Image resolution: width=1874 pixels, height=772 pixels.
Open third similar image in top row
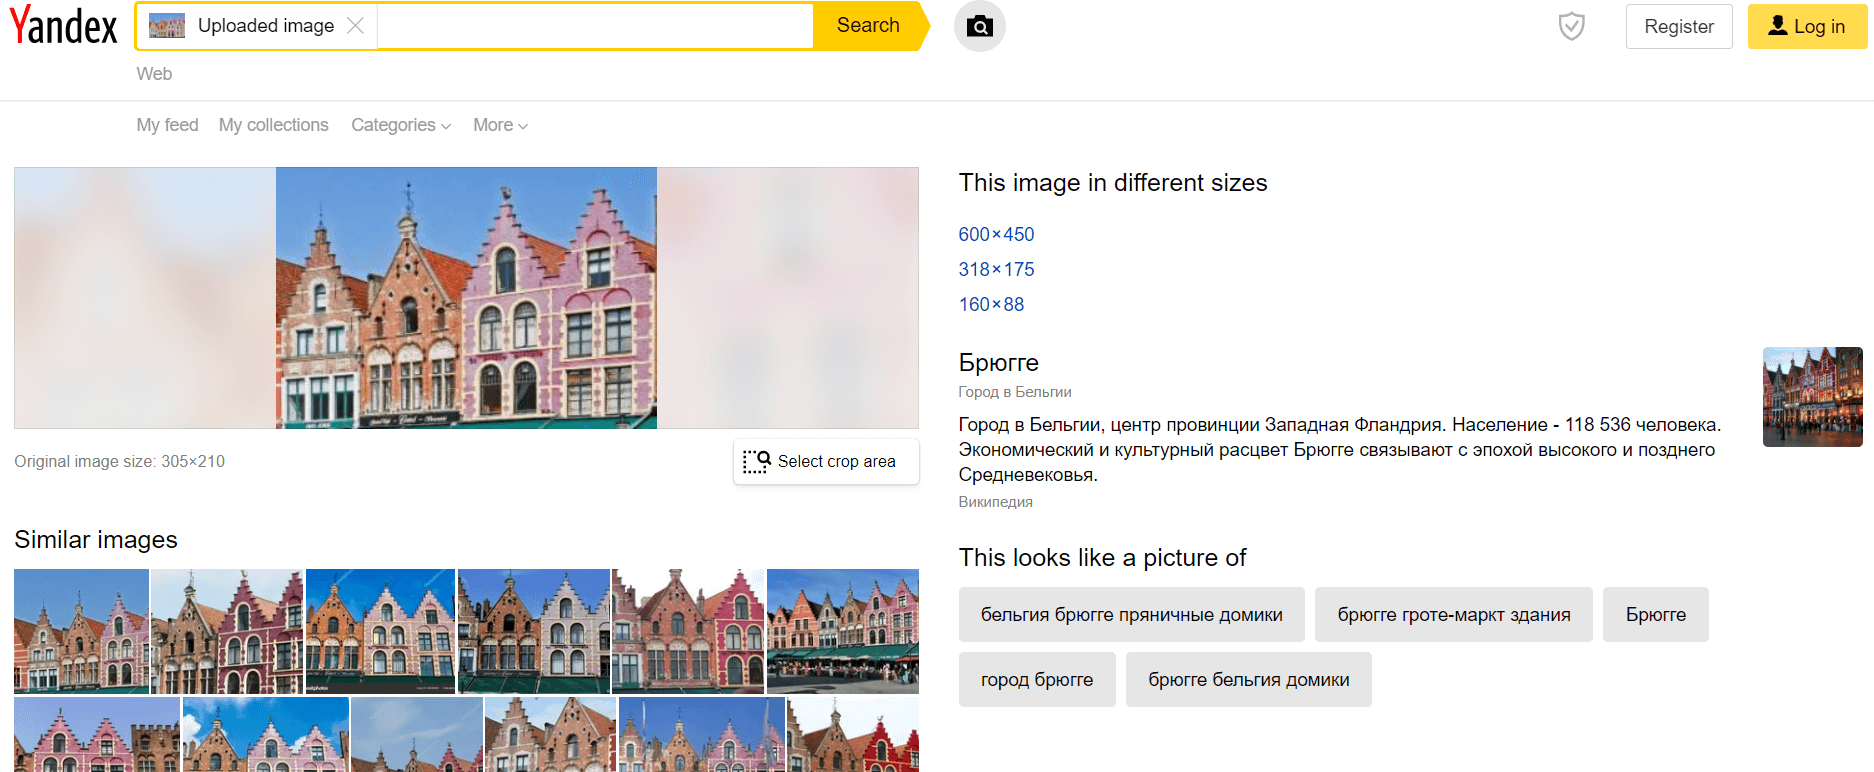(x=380, y=631)
